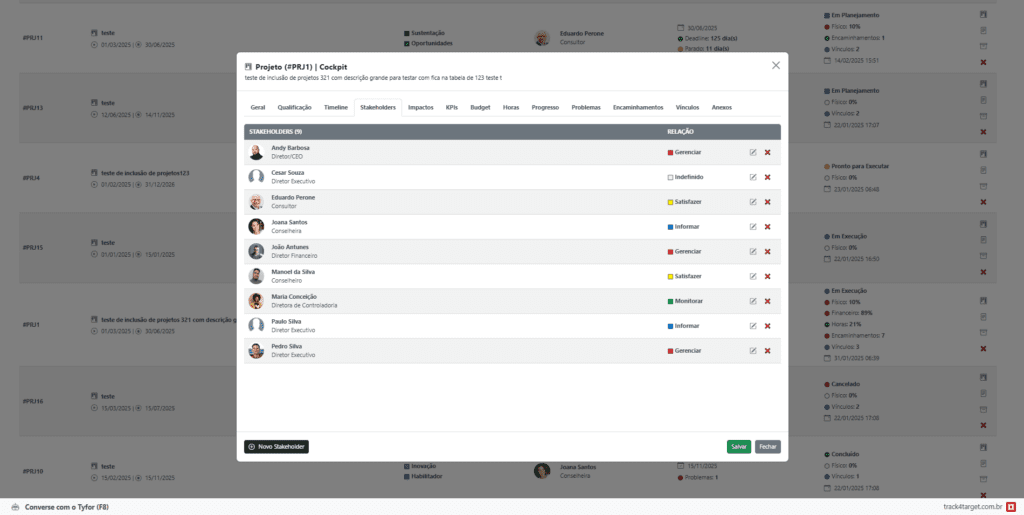The image size is (1024, 515).
Task: Click the Fechar button
Action: point(767,447)
